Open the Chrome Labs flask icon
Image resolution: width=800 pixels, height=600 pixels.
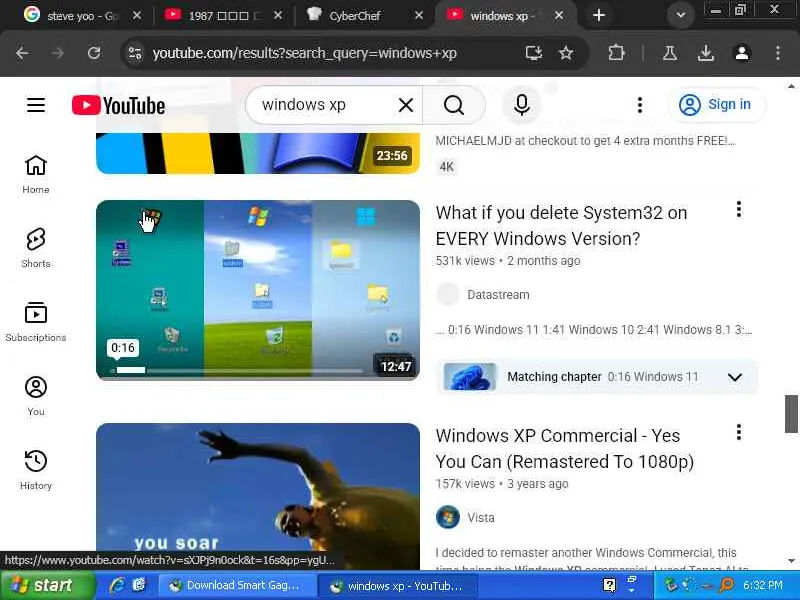pyautogui.click(x=669, y=53)
